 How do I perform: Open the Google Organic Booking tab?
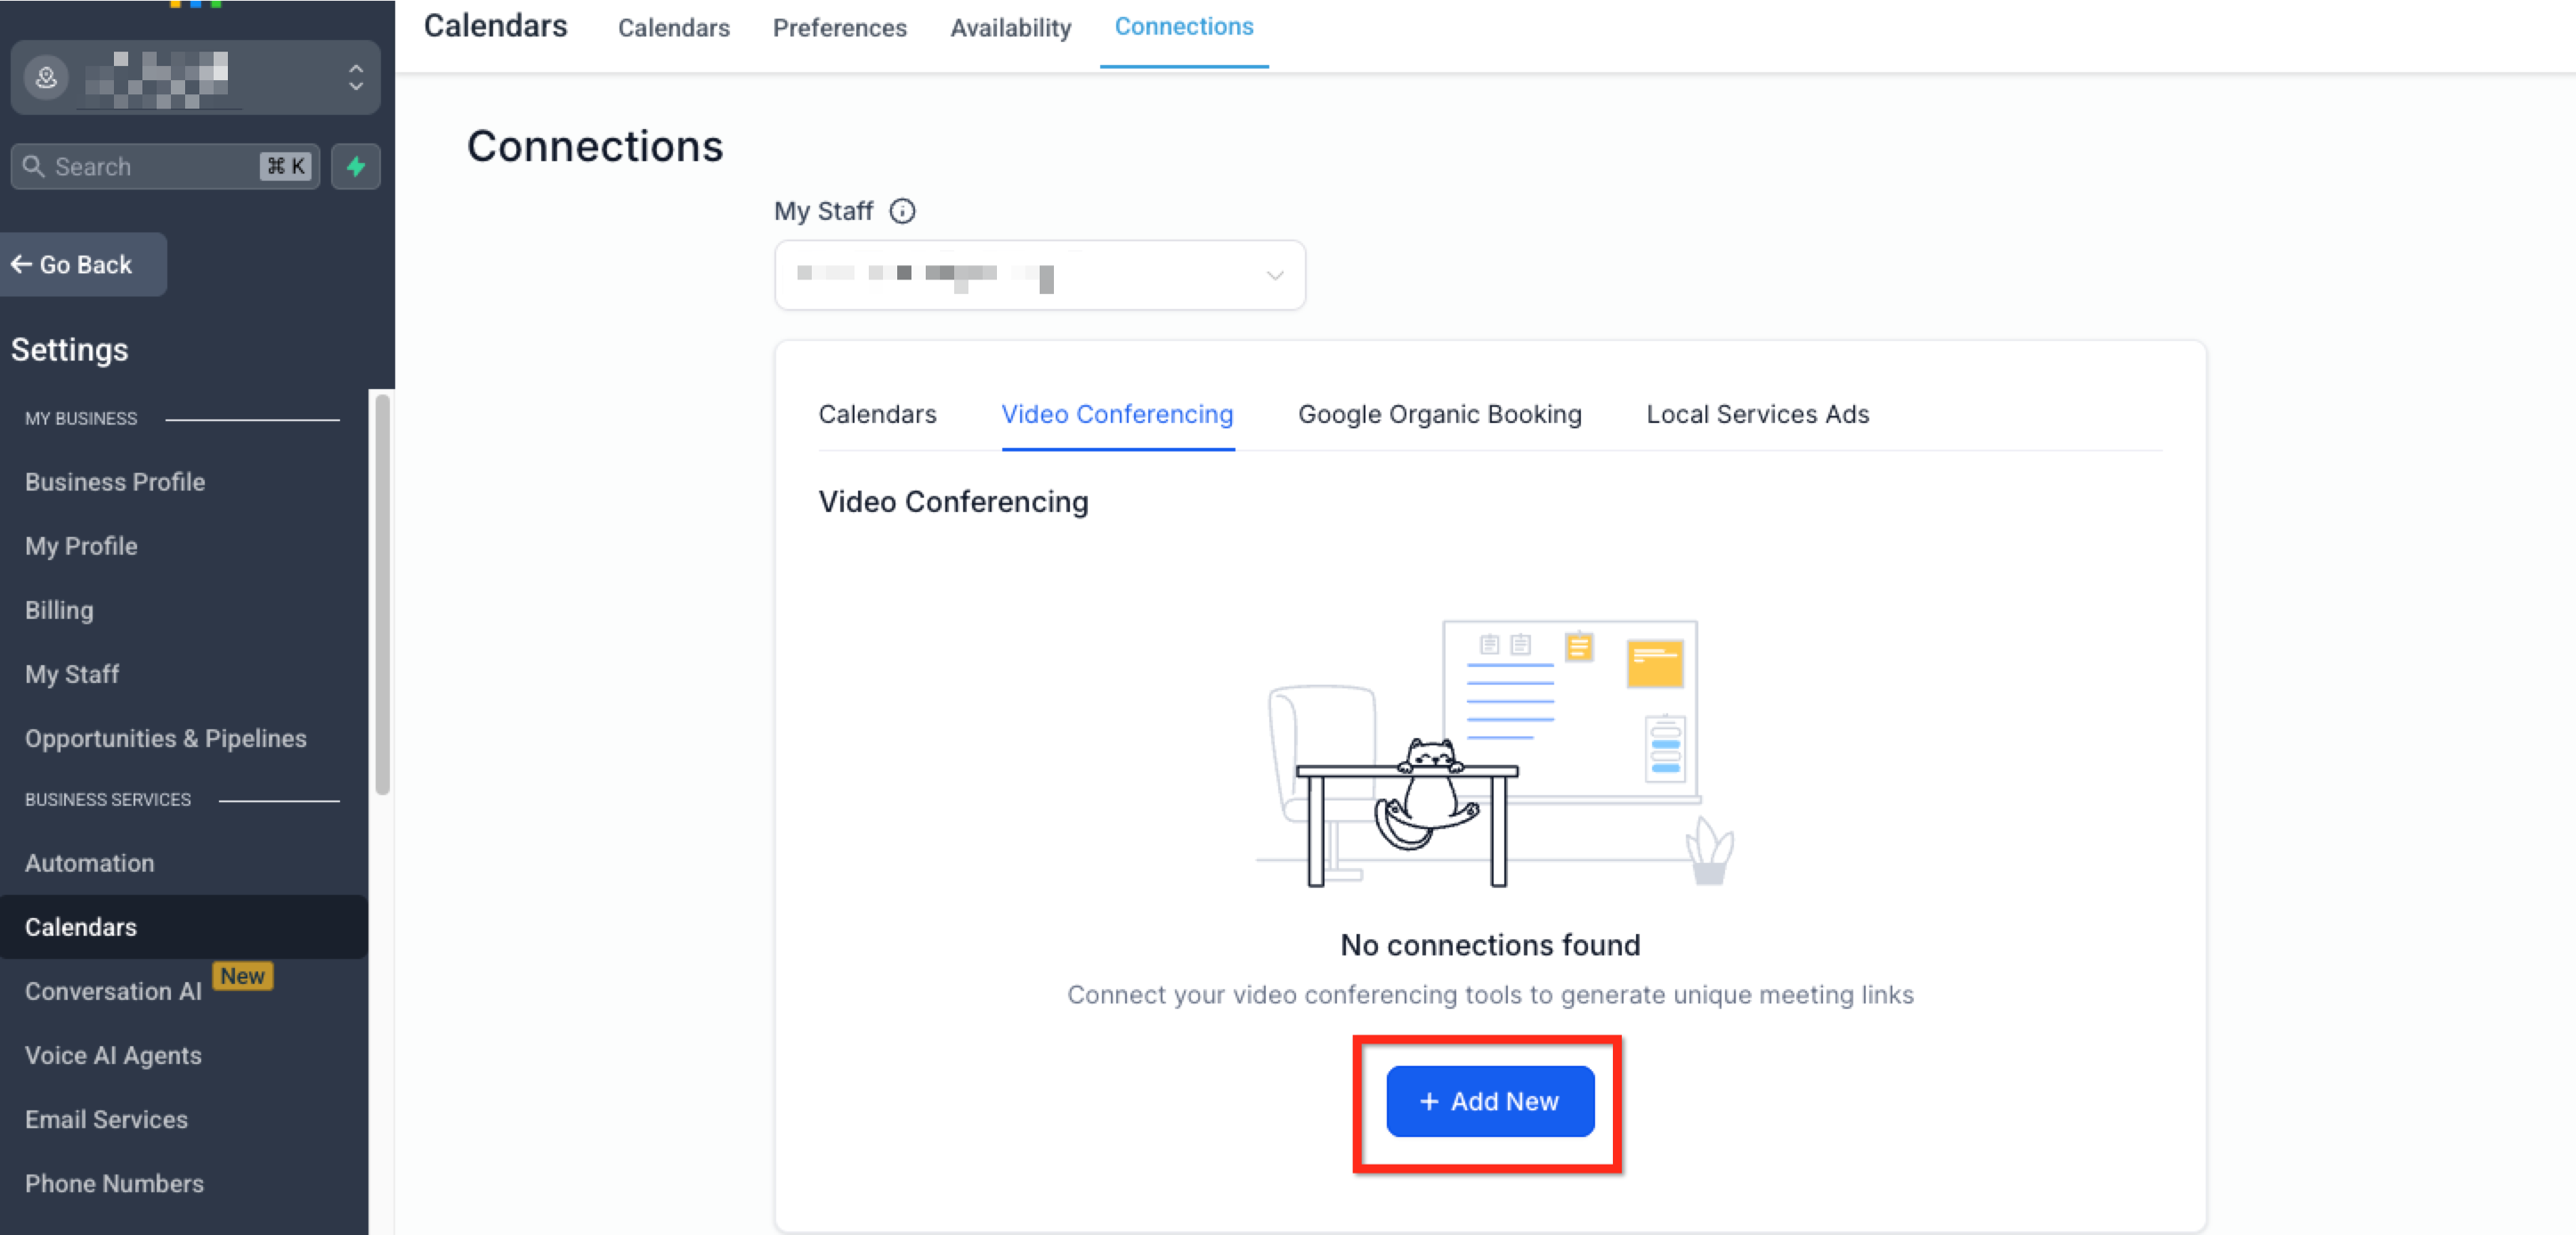pos(1439,414)
